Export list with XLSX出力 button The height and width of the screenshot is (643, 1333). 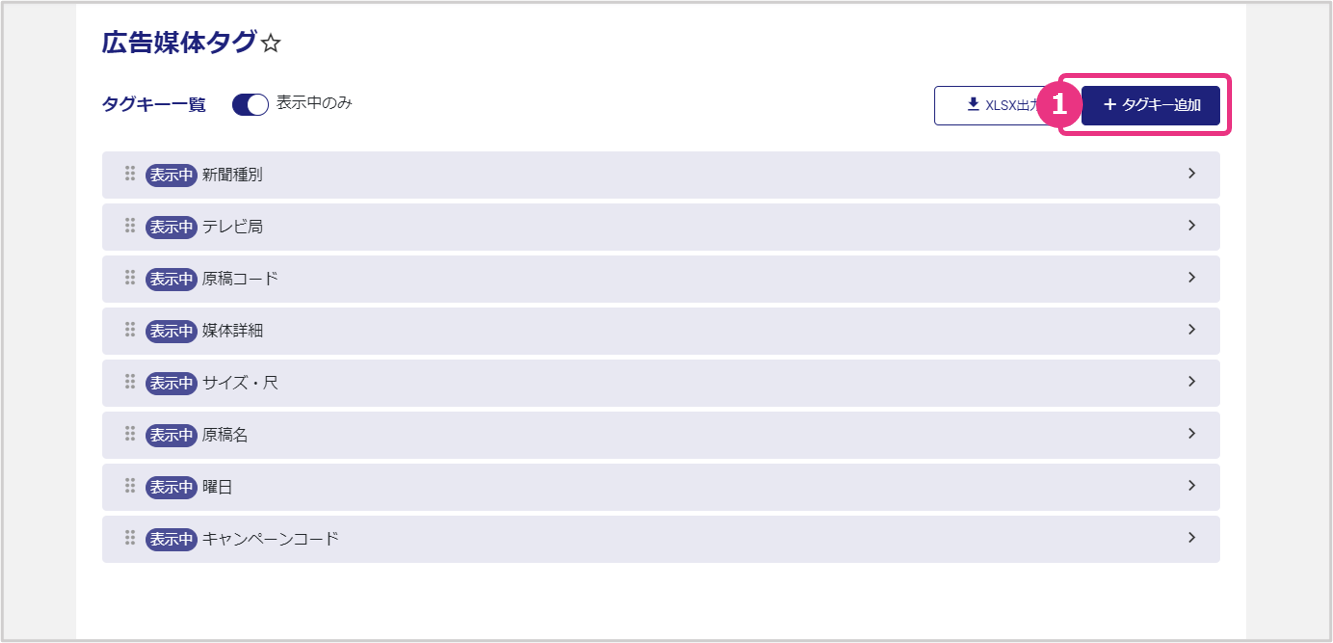(x=990, y=105)
